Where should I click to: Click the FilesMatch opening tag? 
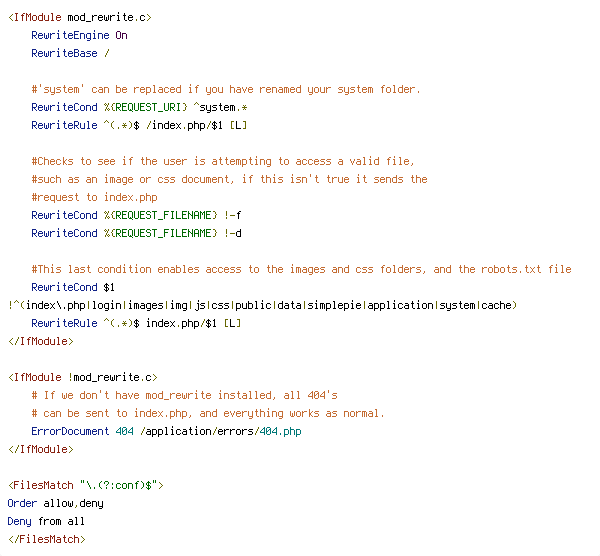pyautogui.click(x=86, y=485)
